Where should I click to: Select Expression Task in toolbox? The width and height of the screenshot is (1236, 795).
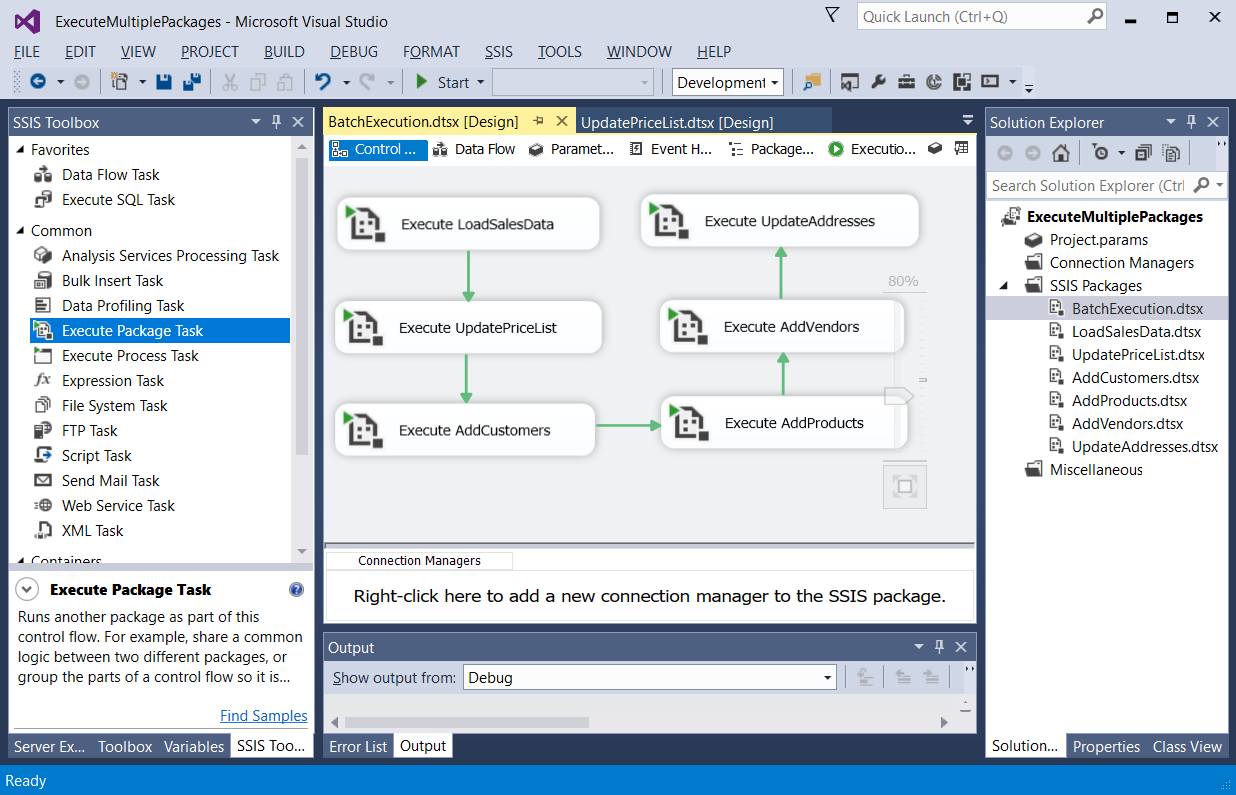tap(113, 380)
